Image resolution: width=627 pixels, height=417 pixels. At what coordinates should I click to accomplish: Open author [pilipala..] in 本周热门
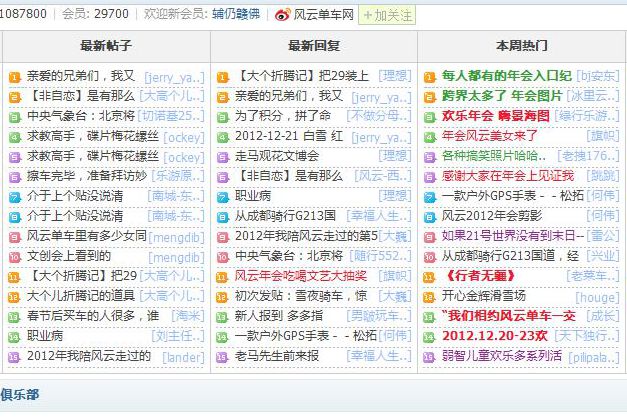(594, 357)
